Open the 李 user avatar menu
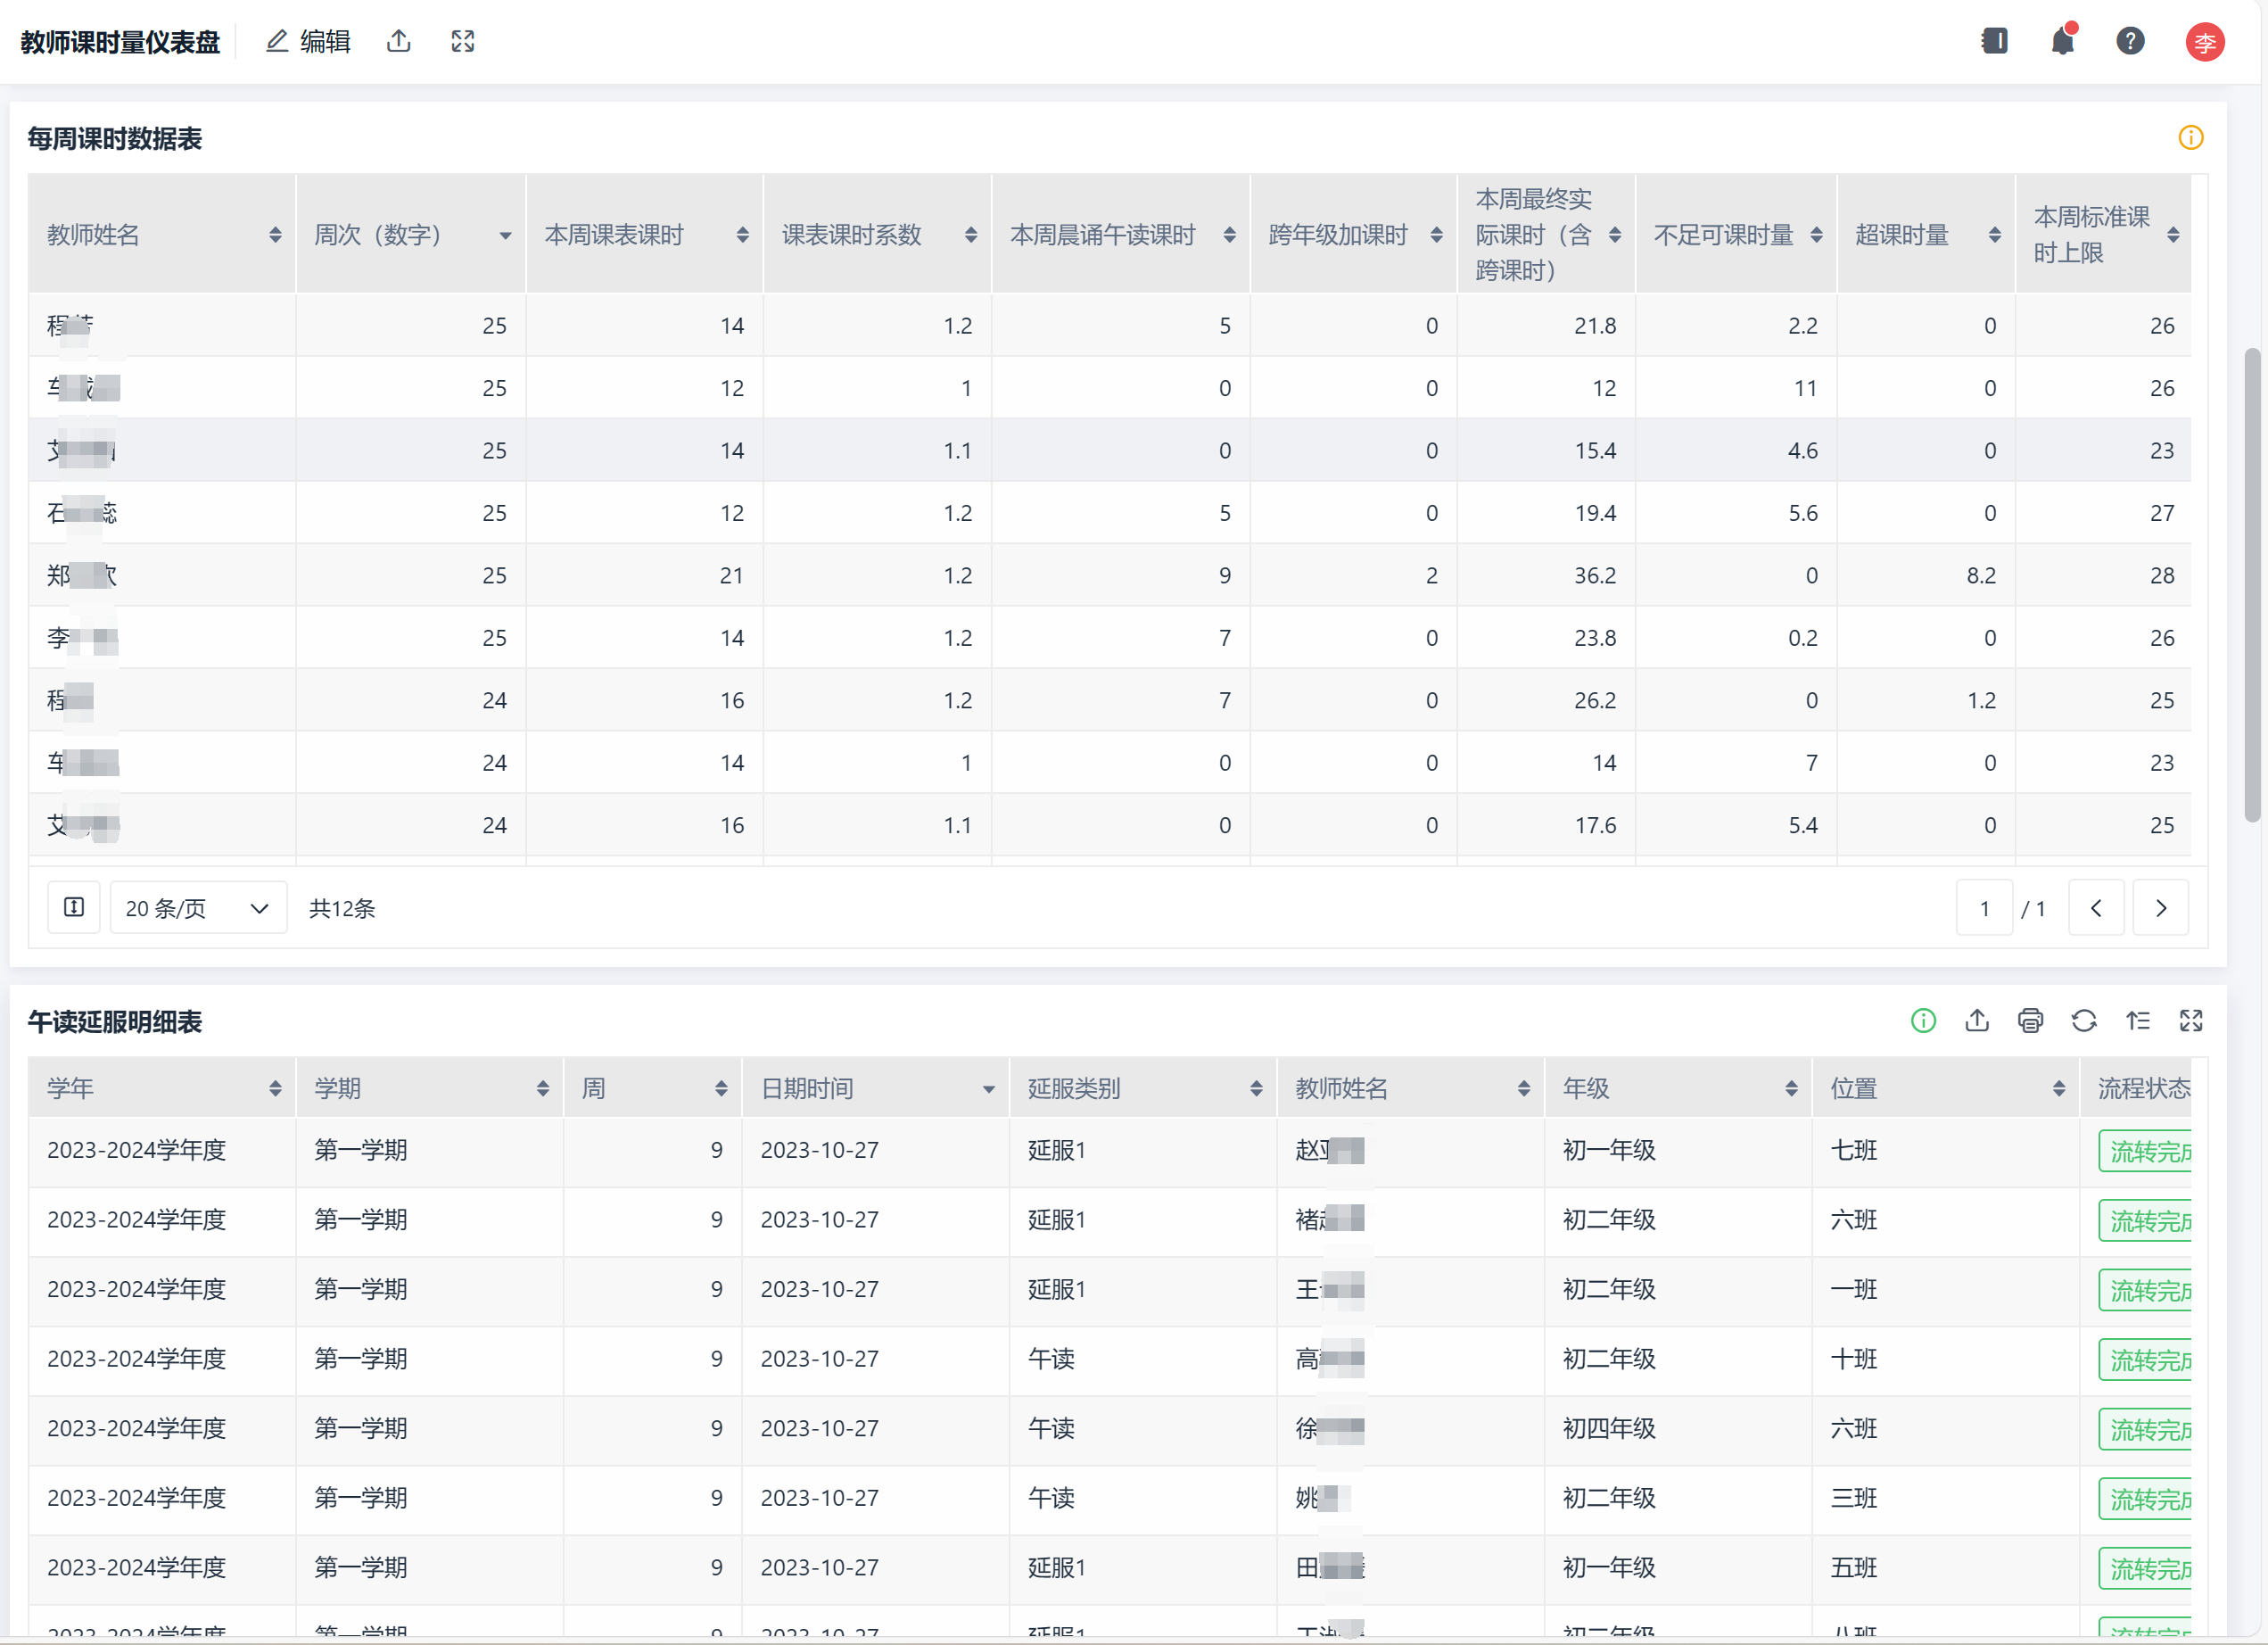This screenshot has width=2268, height=1645. 2204,42
